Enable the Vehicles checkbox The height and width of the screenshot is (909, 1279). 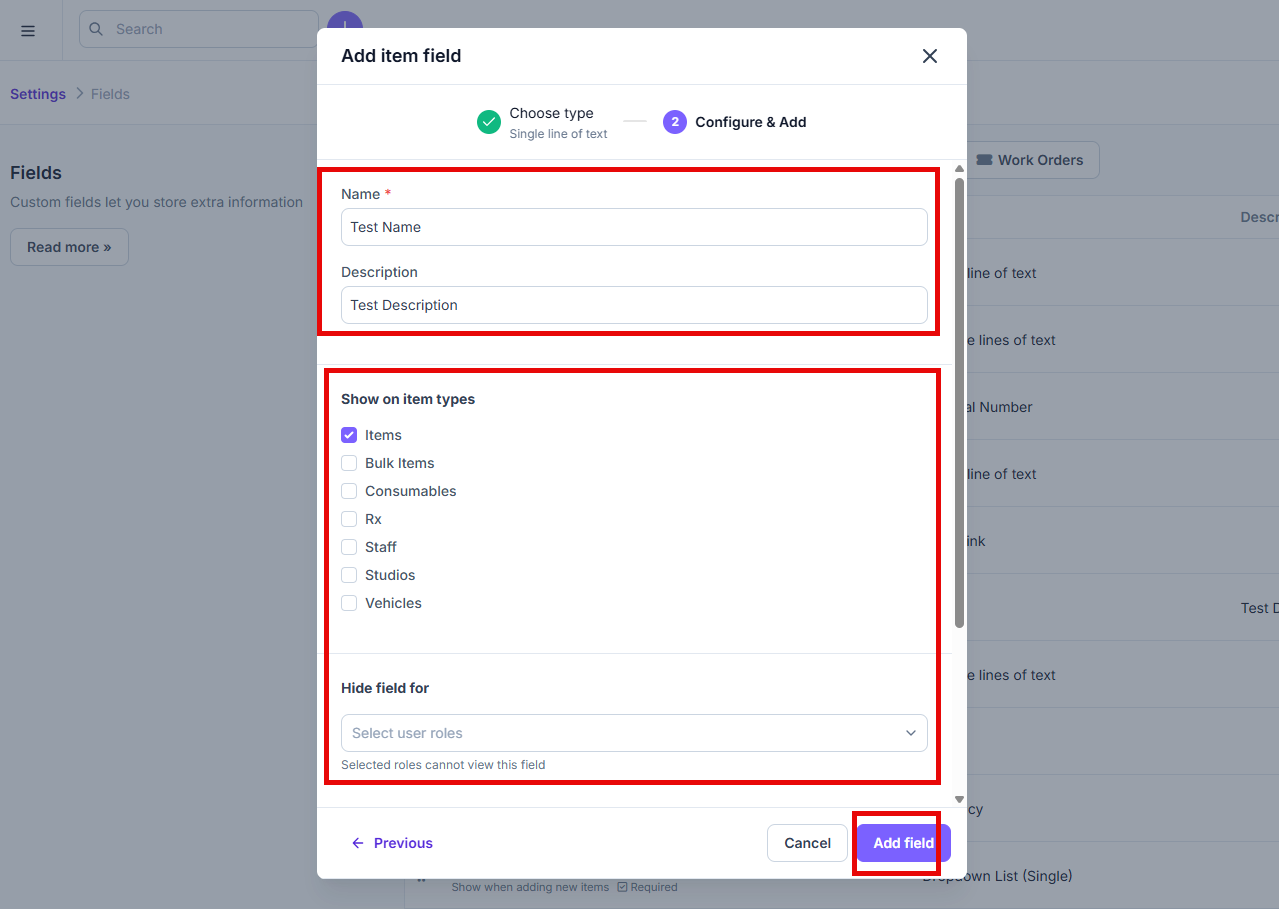[x=349, y=603]
